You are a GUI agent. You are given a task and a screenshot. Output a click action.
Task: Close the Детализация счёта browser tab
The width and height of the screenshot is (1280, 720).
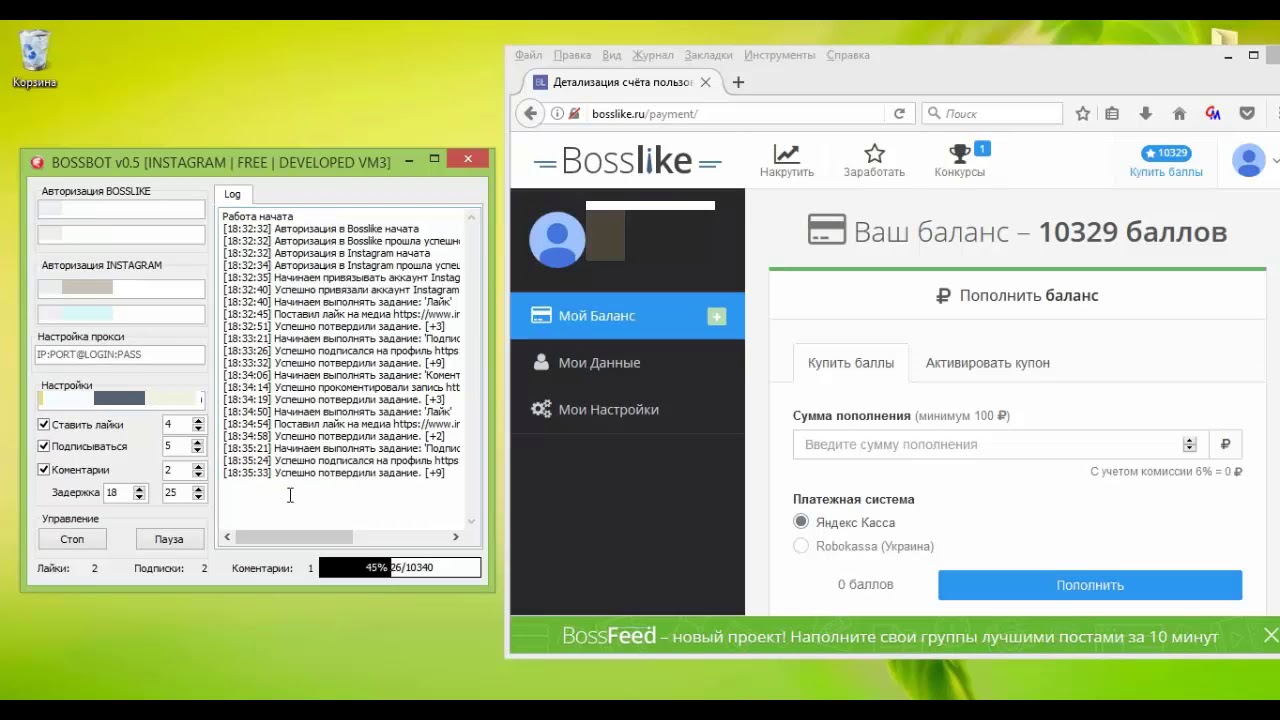click(x=706, y=82)
